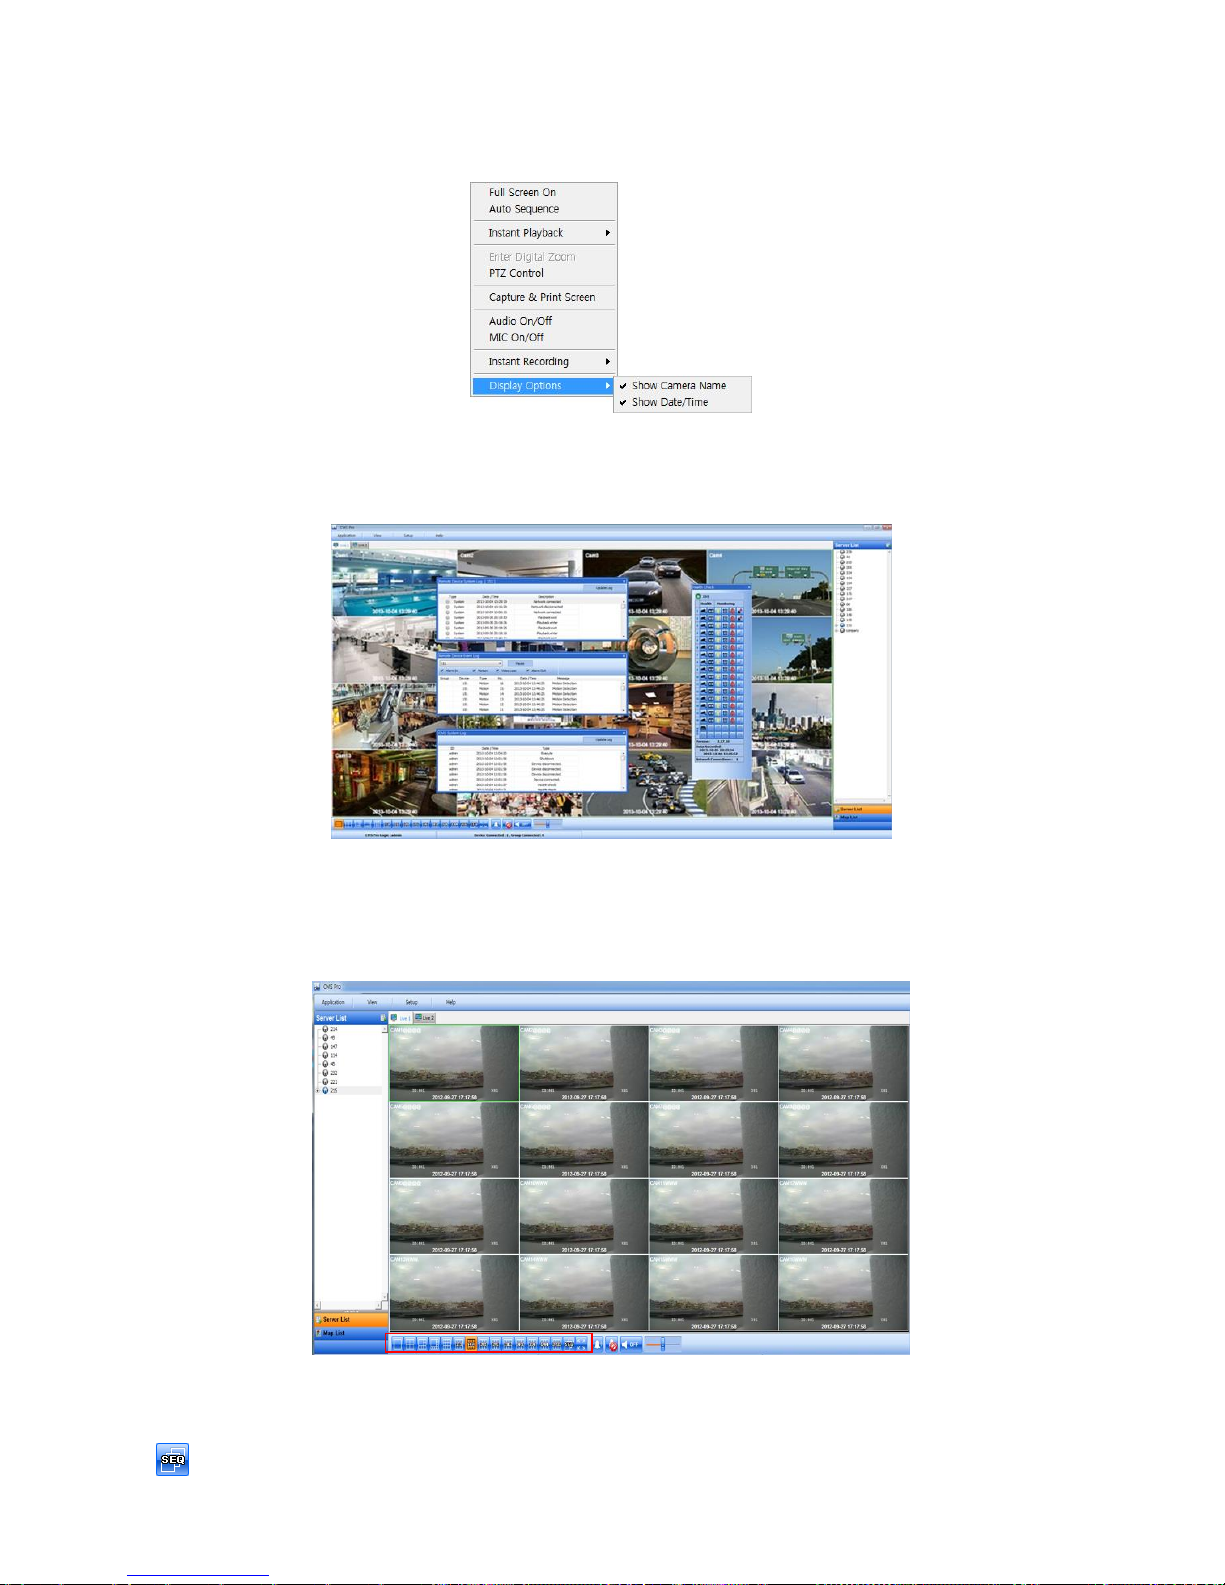Toggle Audio On/Off in context menu

point(520,321)
